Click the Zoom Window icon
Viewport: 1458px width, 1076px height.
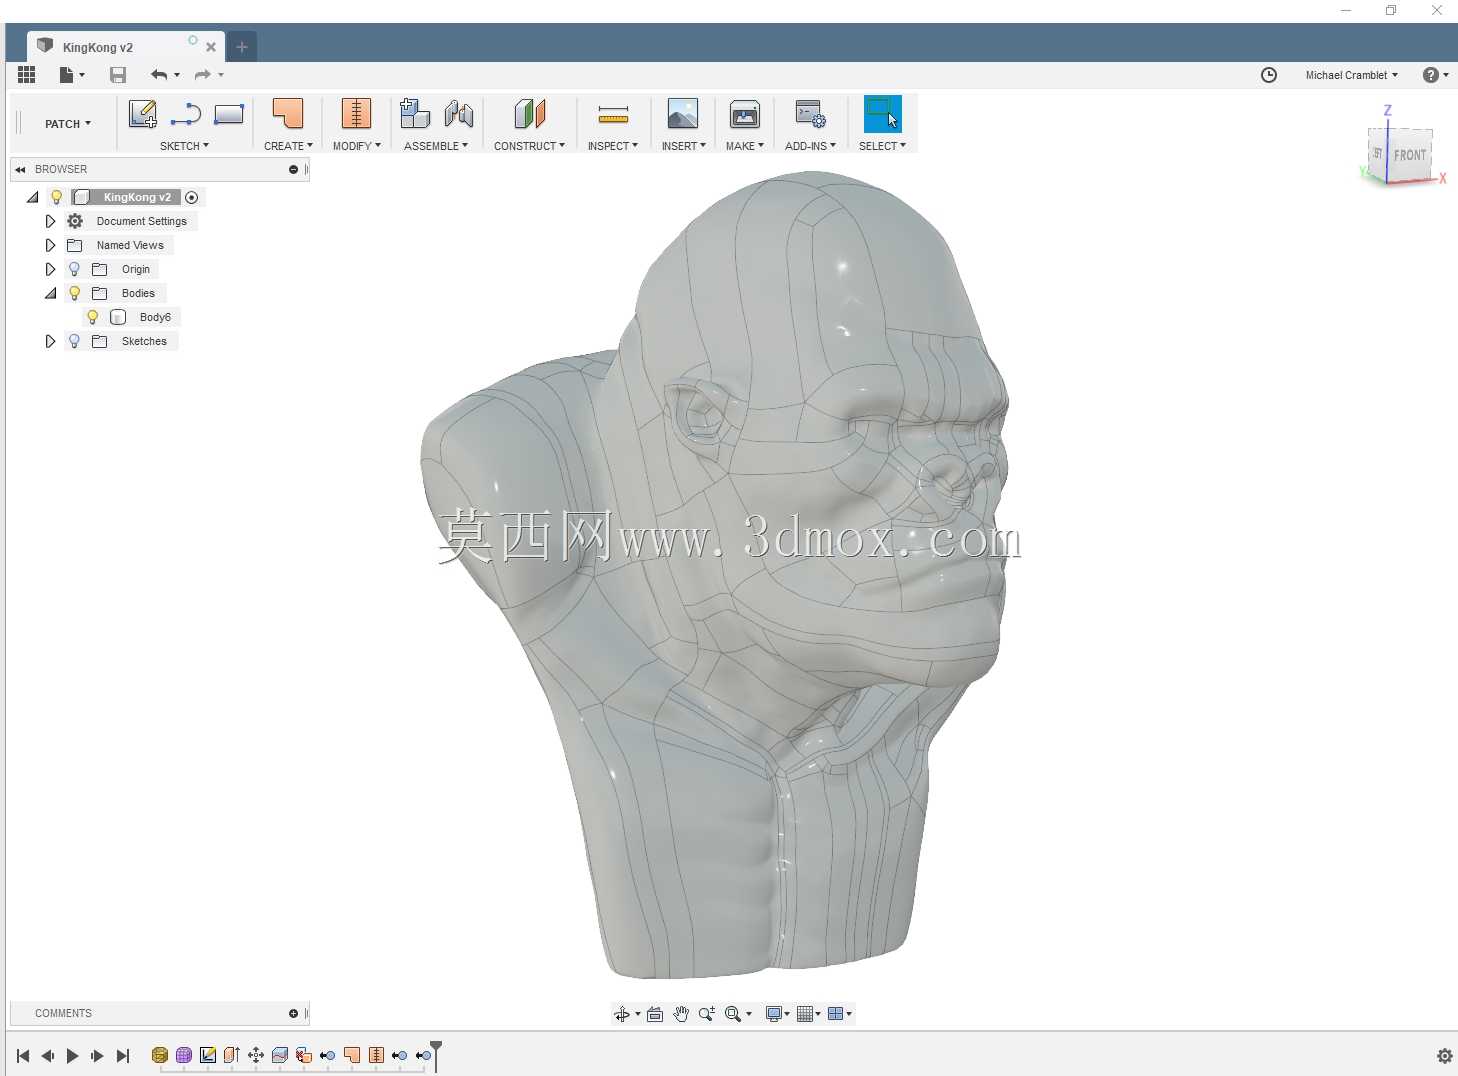(733, 1014)
